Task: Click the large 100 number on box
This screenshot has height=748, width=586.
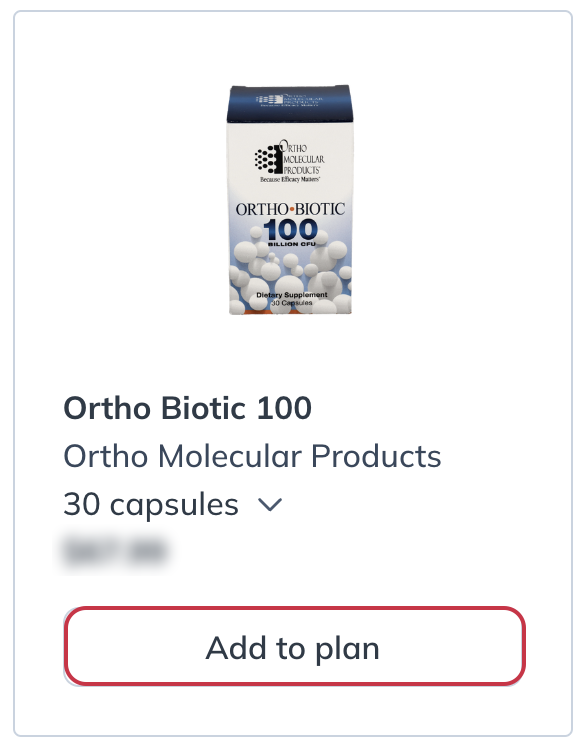Action: pos(290,230)
